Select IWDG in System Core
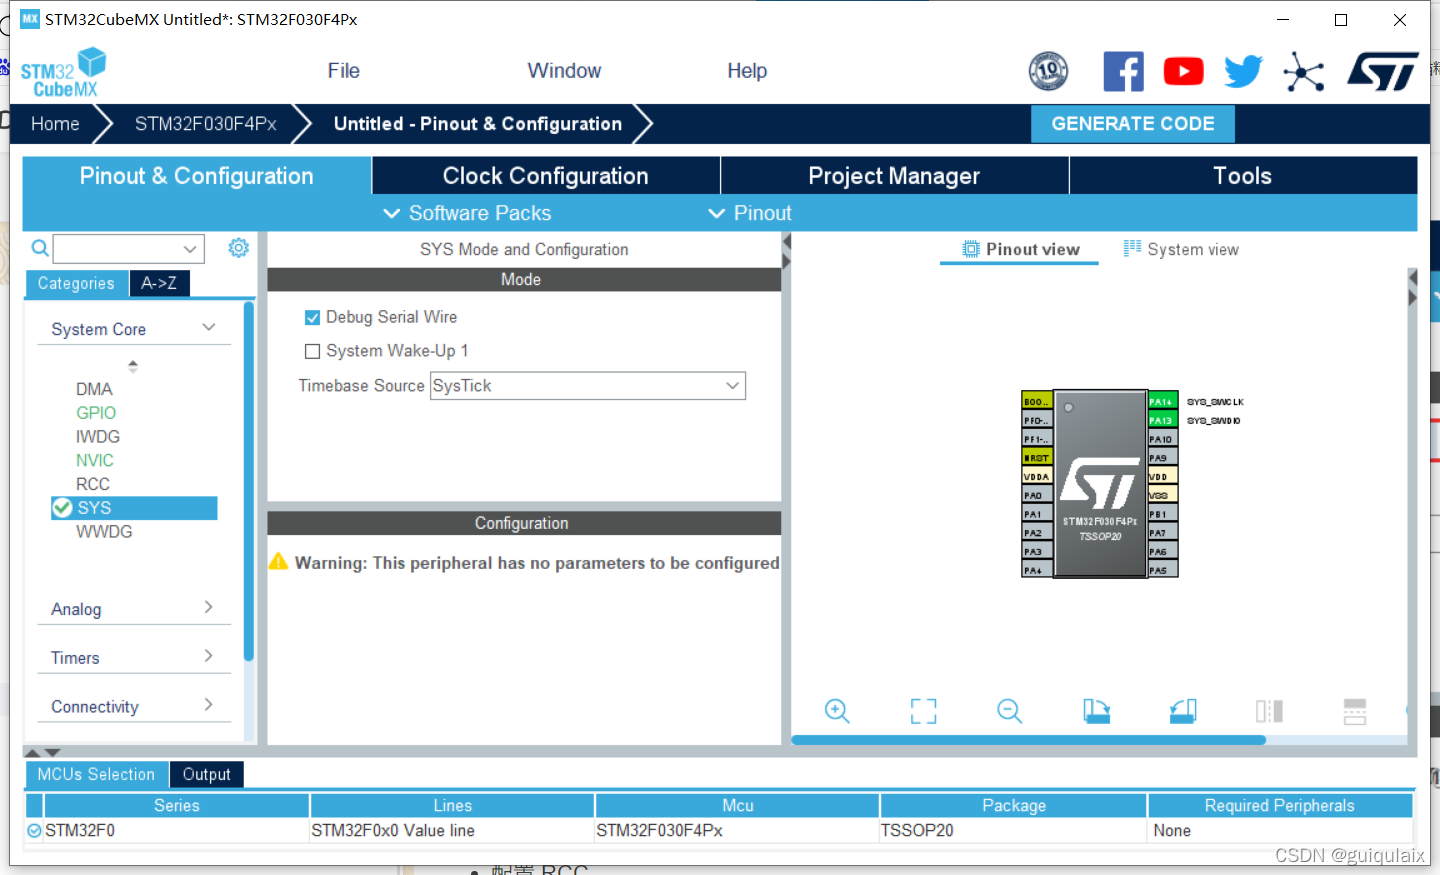This screenshot has width=1440, height=875. [98, 437]
